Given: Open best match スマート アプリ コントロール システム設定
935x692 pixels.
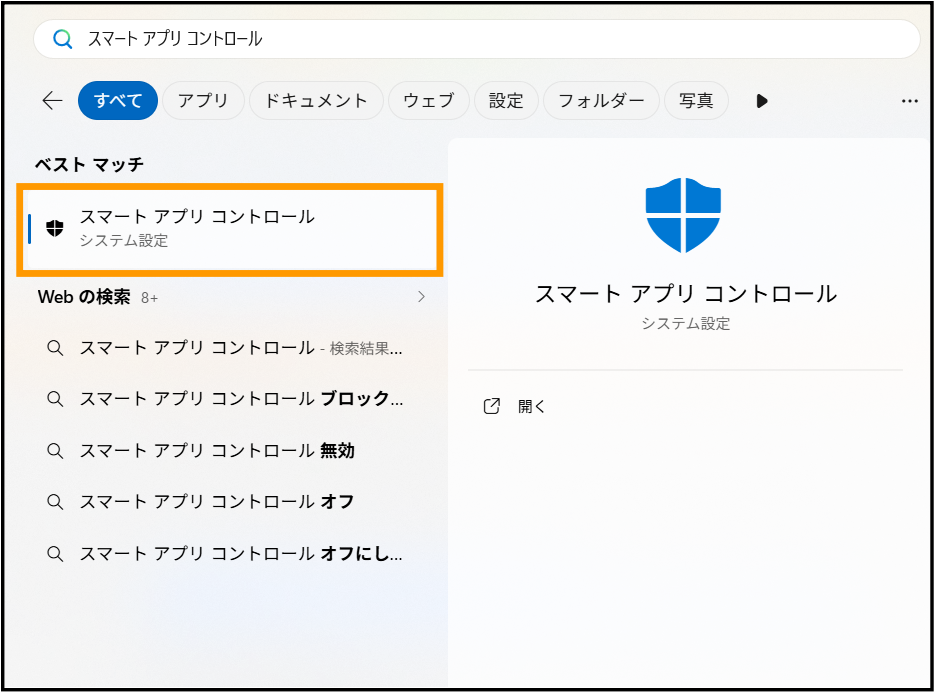Looking at the screenshot, I should (x=230, y=228).
